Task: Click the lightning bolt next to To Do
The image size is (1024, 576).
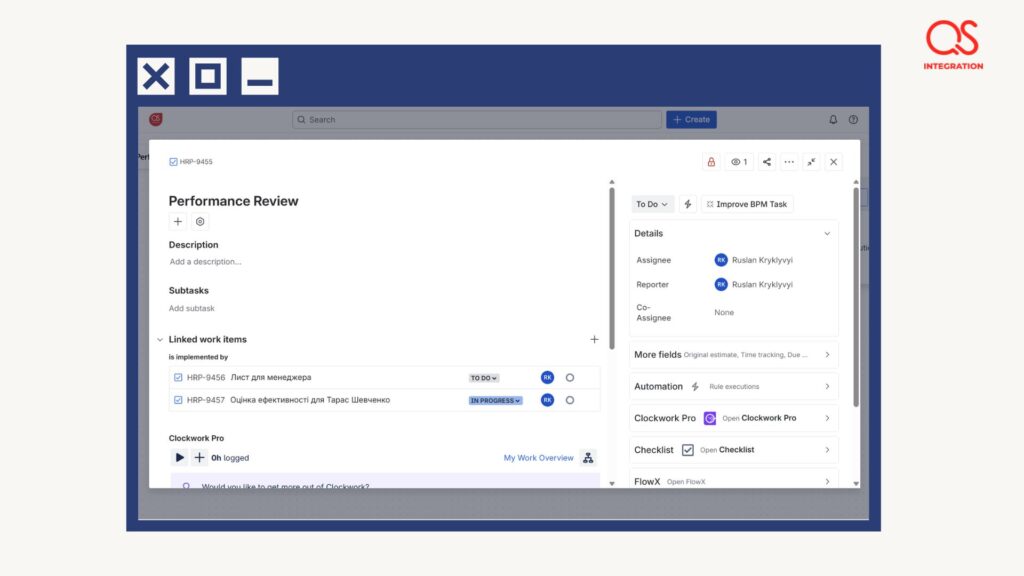Action: 688,204
